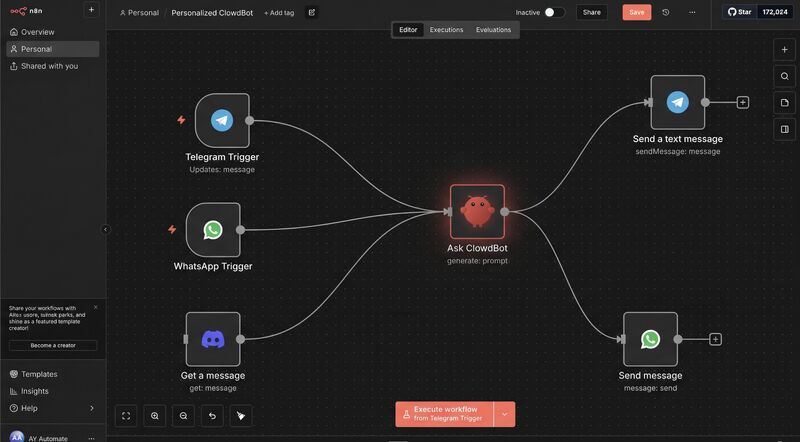The image size is (800, 442).
Task: Select the WhatsApp Trigger node
Action: [x=212, y=230]
